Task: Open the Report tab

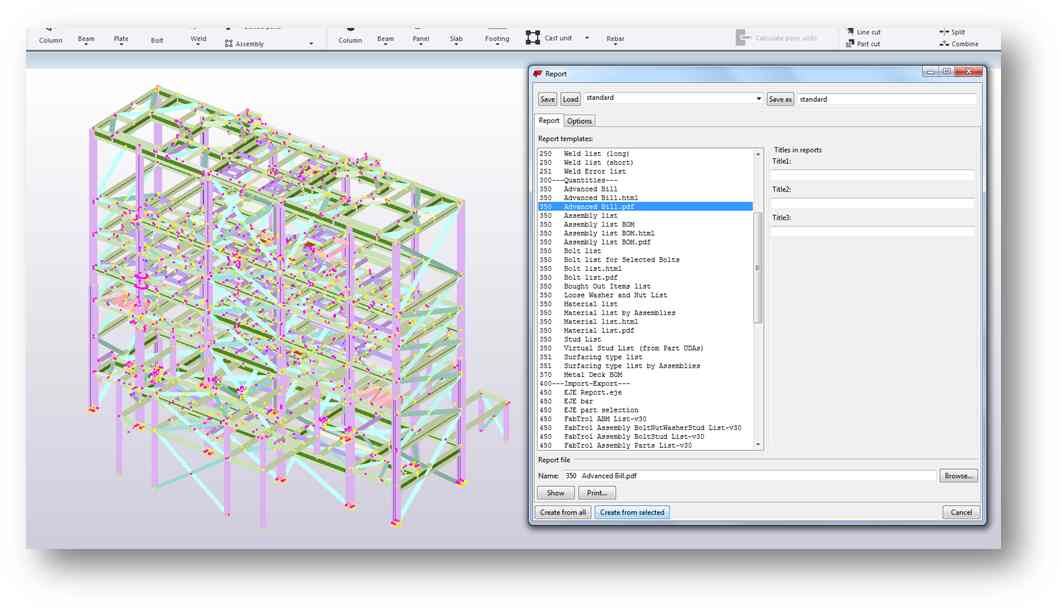Action: [549, 121]
